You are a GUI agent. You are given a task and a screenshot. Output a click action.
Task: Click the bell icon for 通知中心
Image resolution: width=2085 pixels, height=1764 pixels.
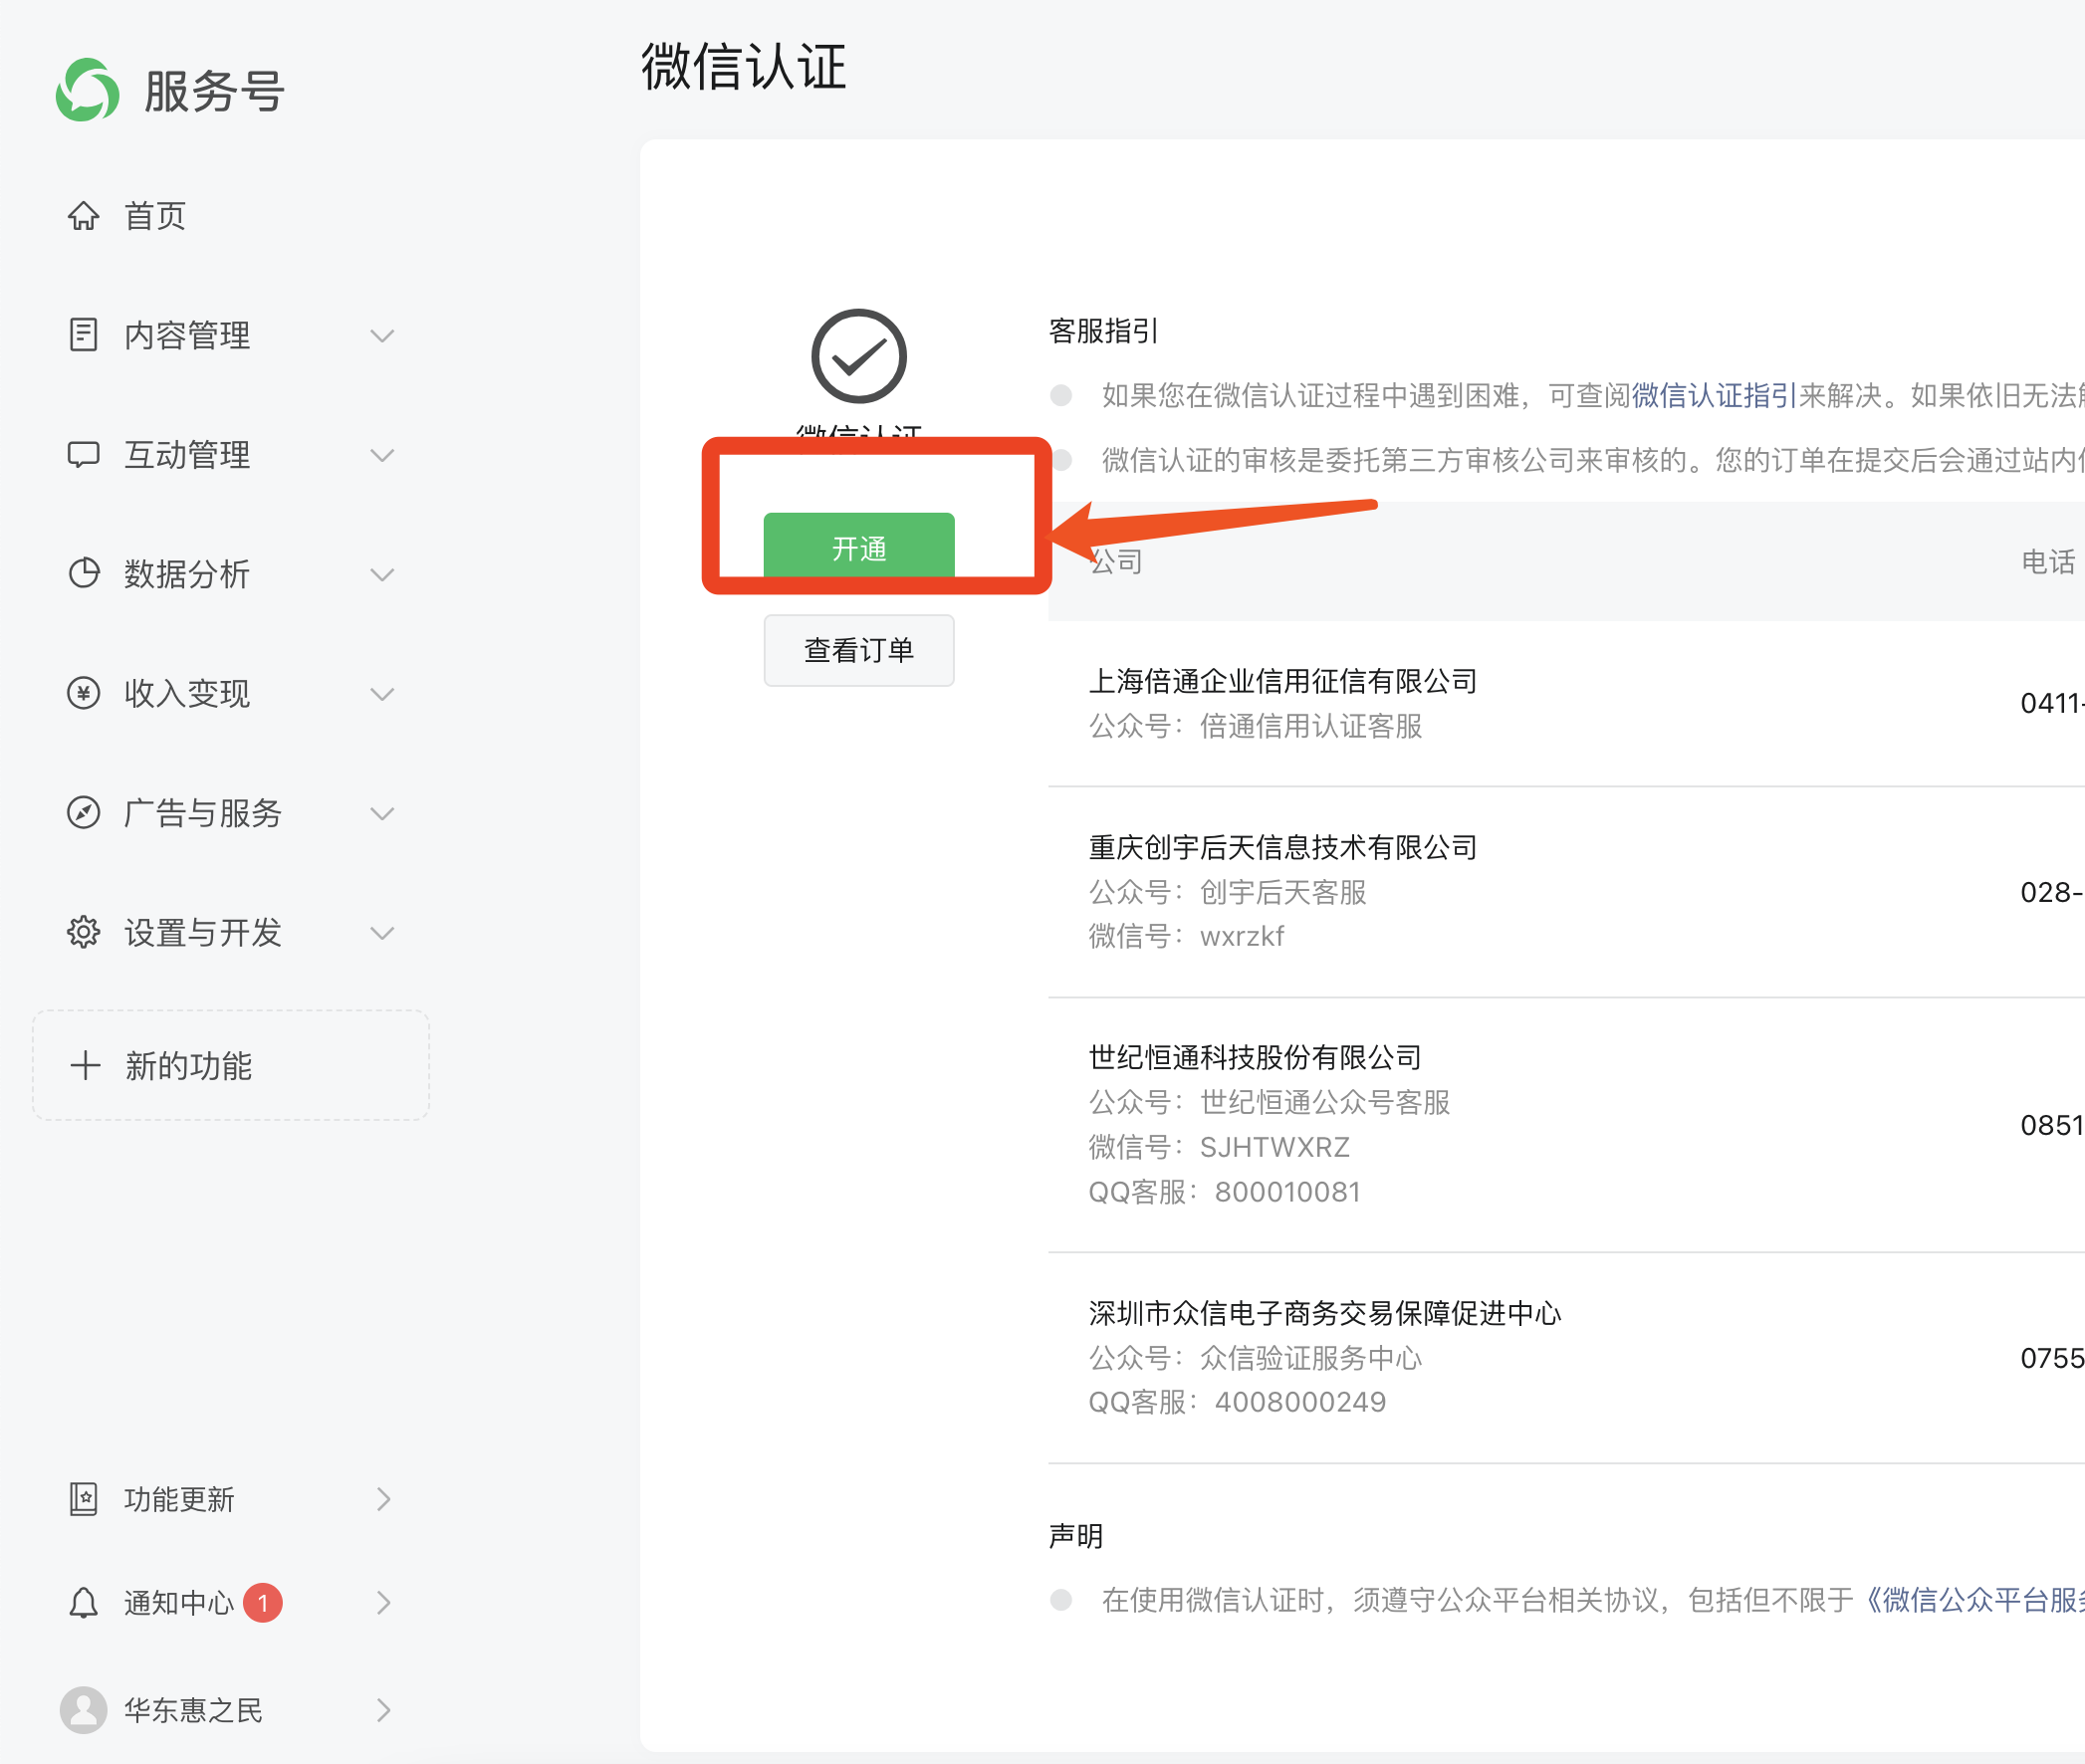point(84,1603)
